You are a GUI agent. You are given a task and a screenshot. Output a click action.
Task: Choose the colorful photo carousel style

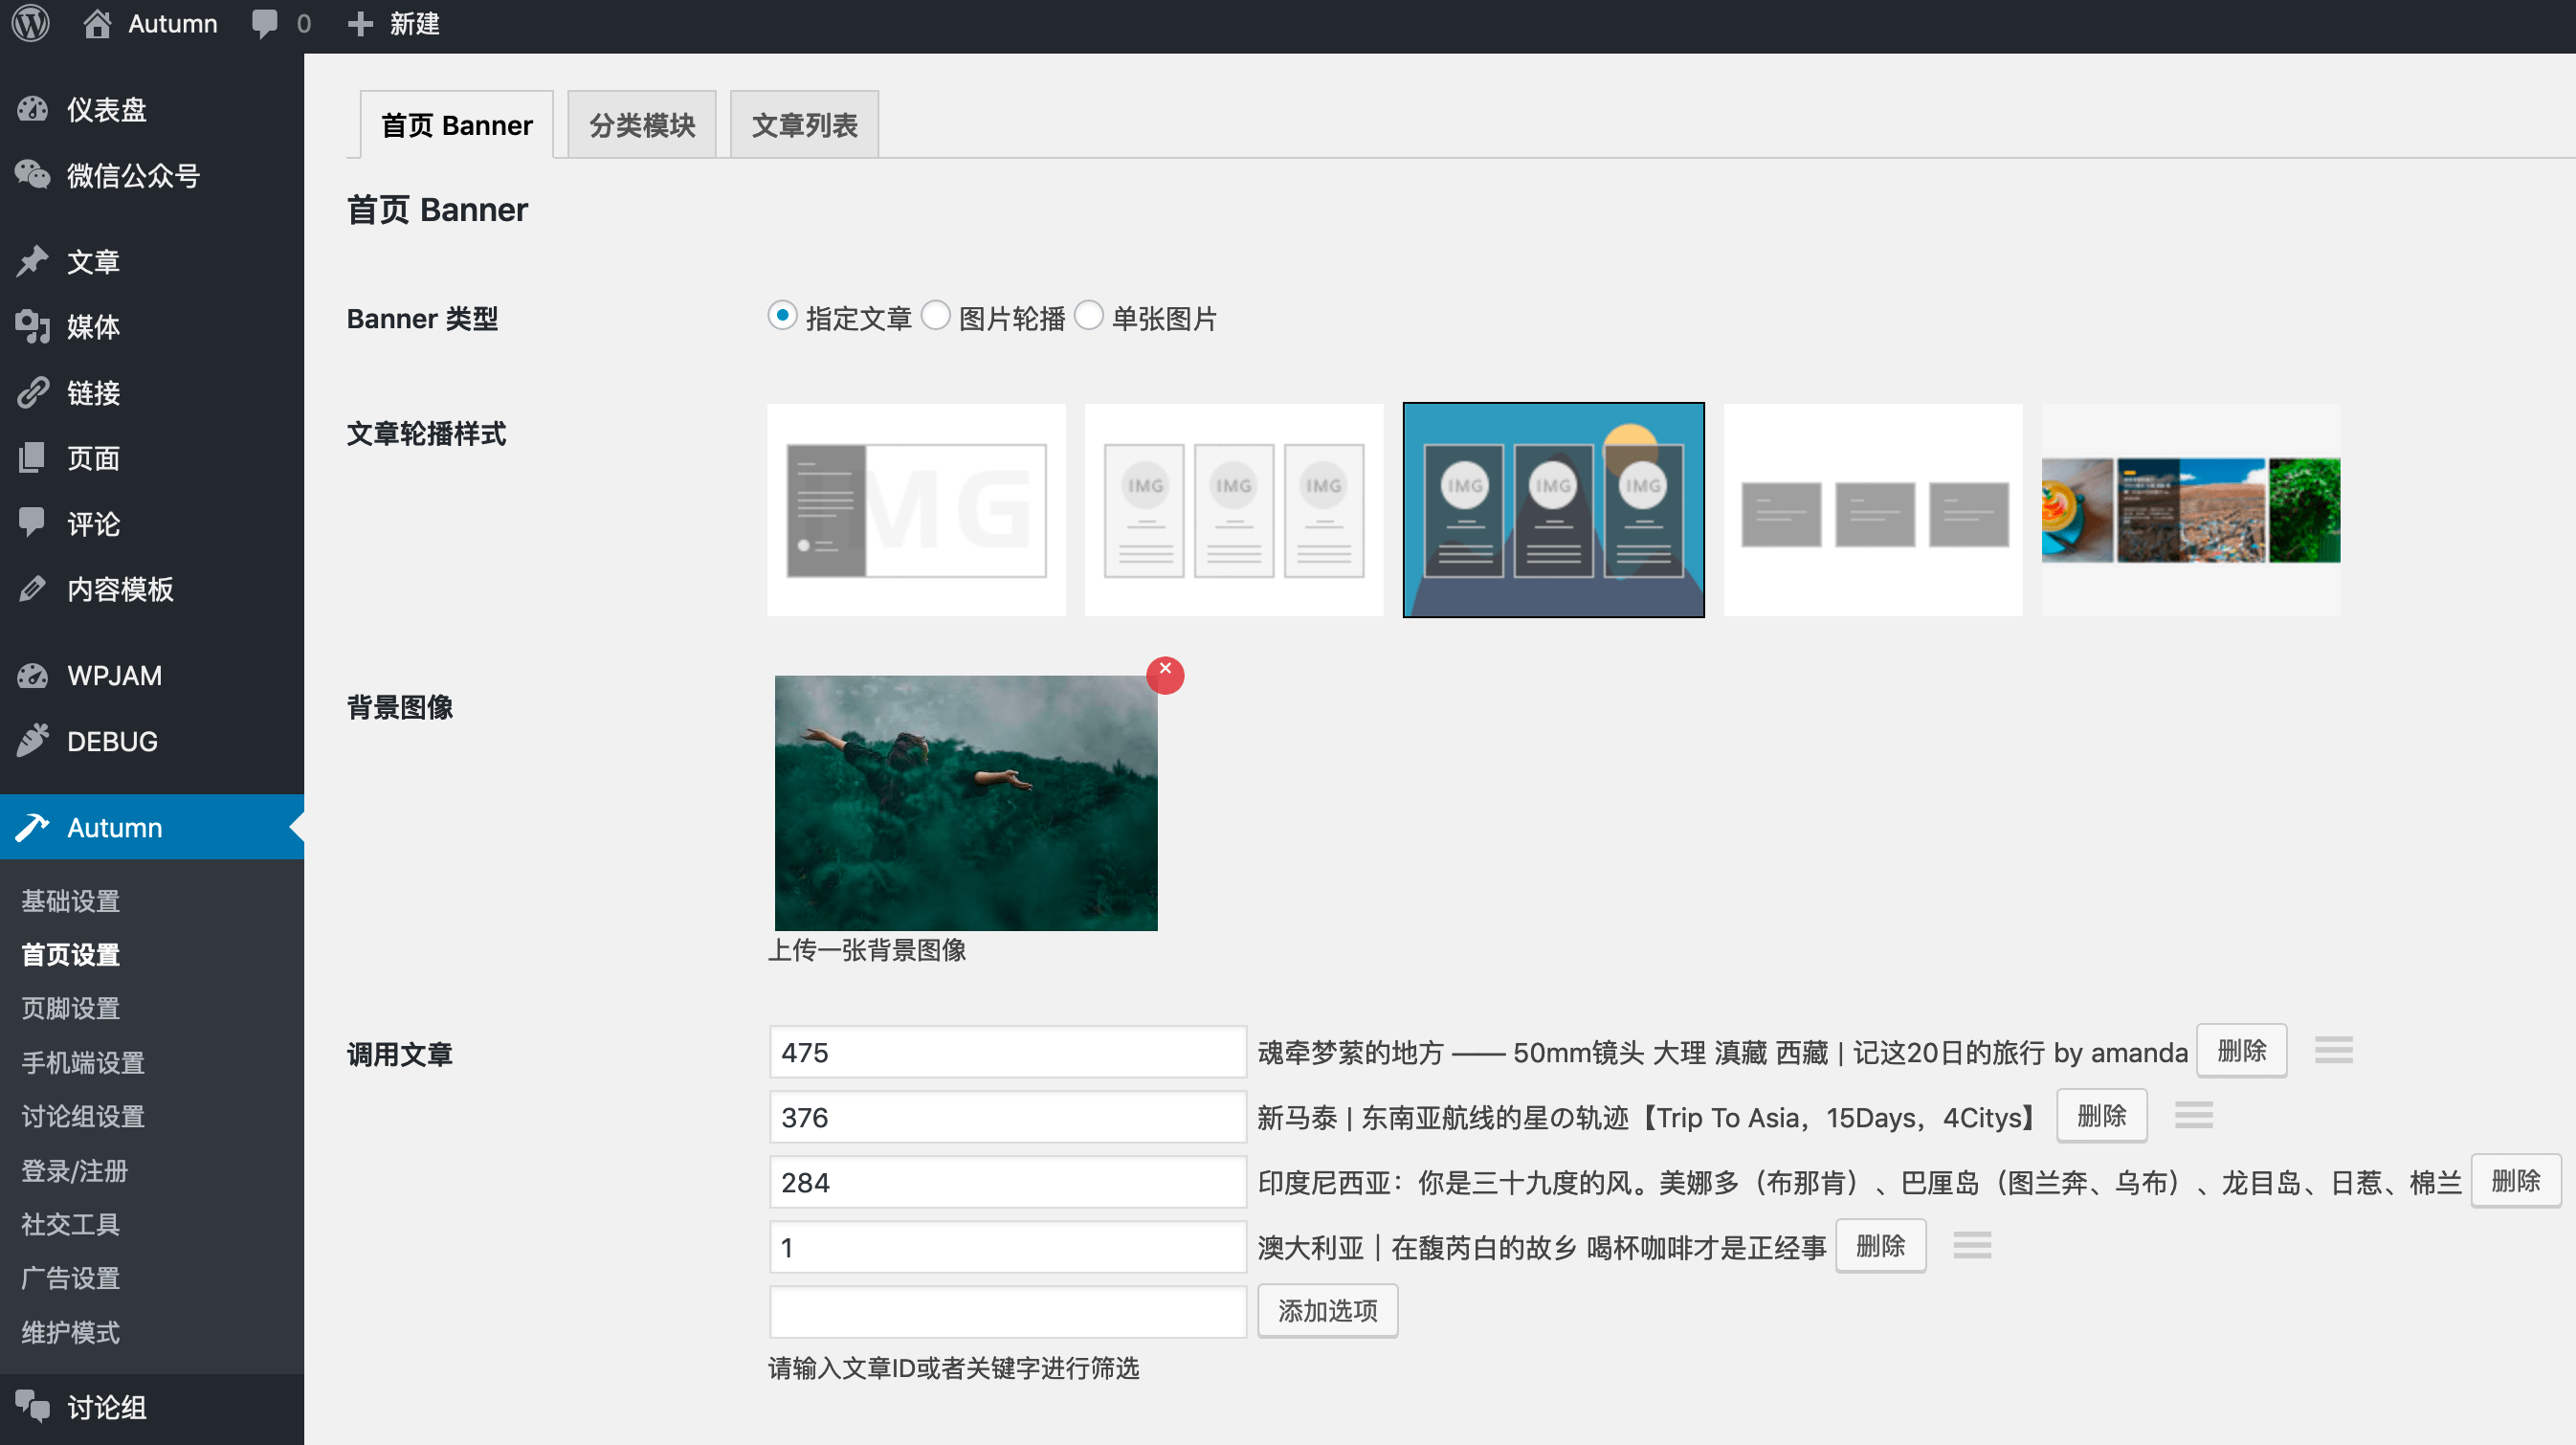click(2190, 510)
